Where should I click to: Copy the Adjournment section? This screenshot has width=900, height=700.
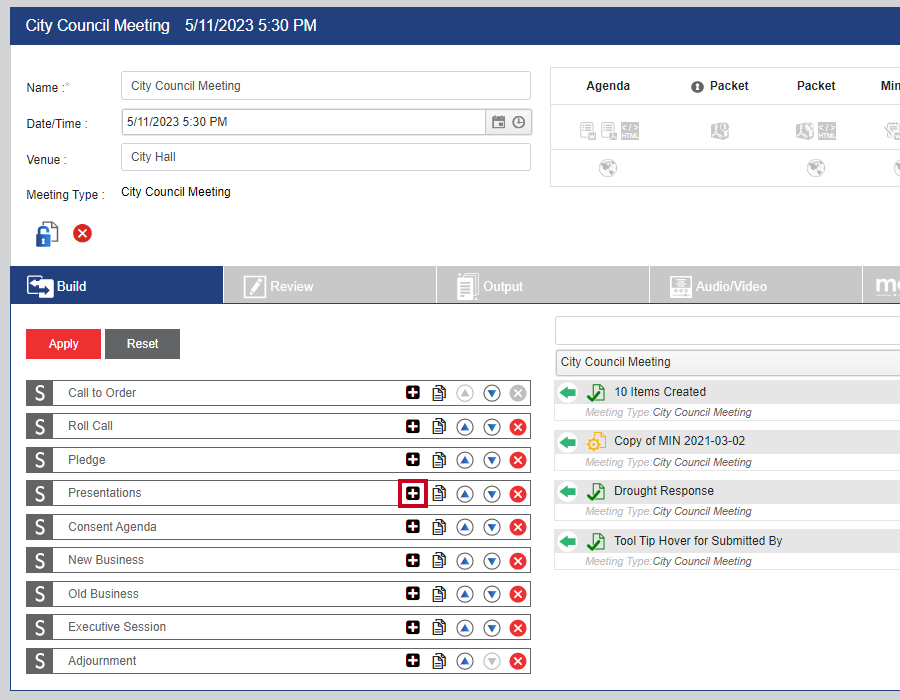(439, 661)
